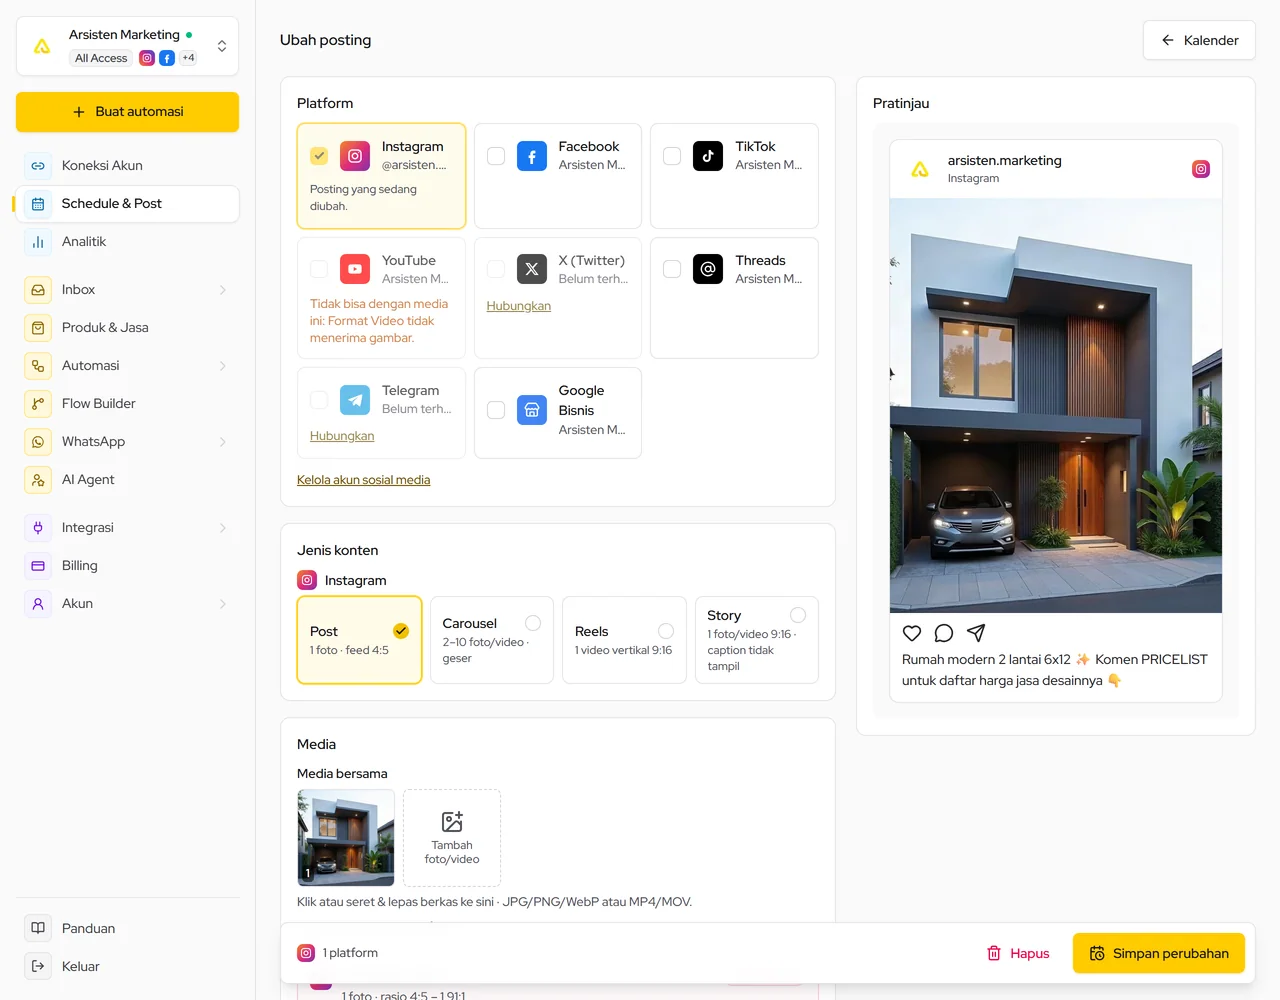
Task: Expand the Akun submenu chevron
Action: [222, 604]
